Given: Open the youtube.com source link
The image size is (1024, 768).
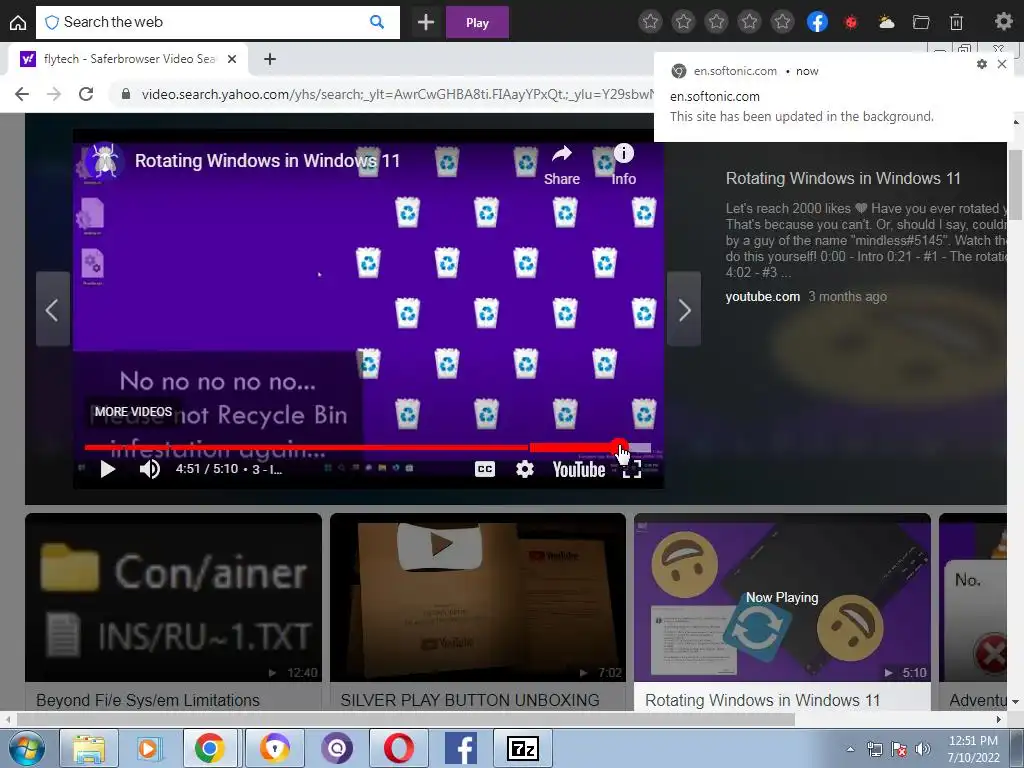Looking at the screenshot, I should point(762,296).
